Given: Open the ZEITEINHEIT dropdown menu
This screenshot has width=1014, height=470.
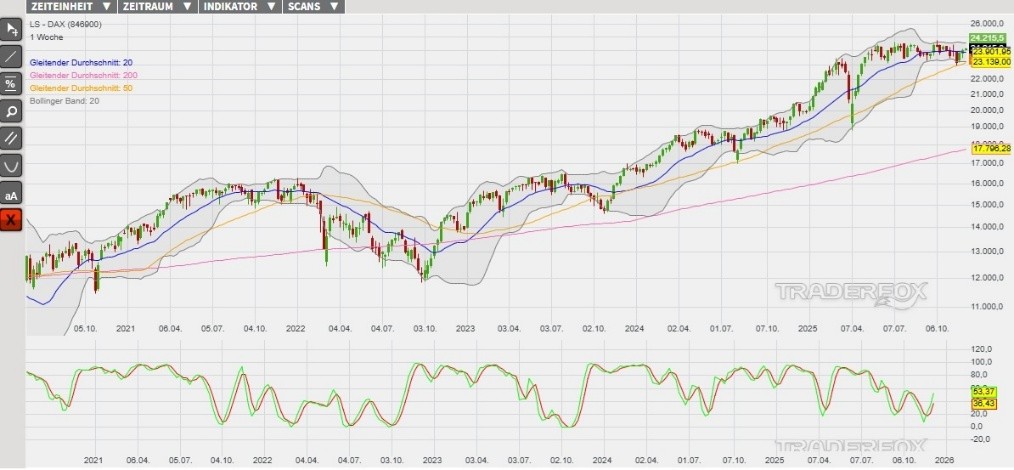Looking at the screenshot, I should tap(71, 6).
